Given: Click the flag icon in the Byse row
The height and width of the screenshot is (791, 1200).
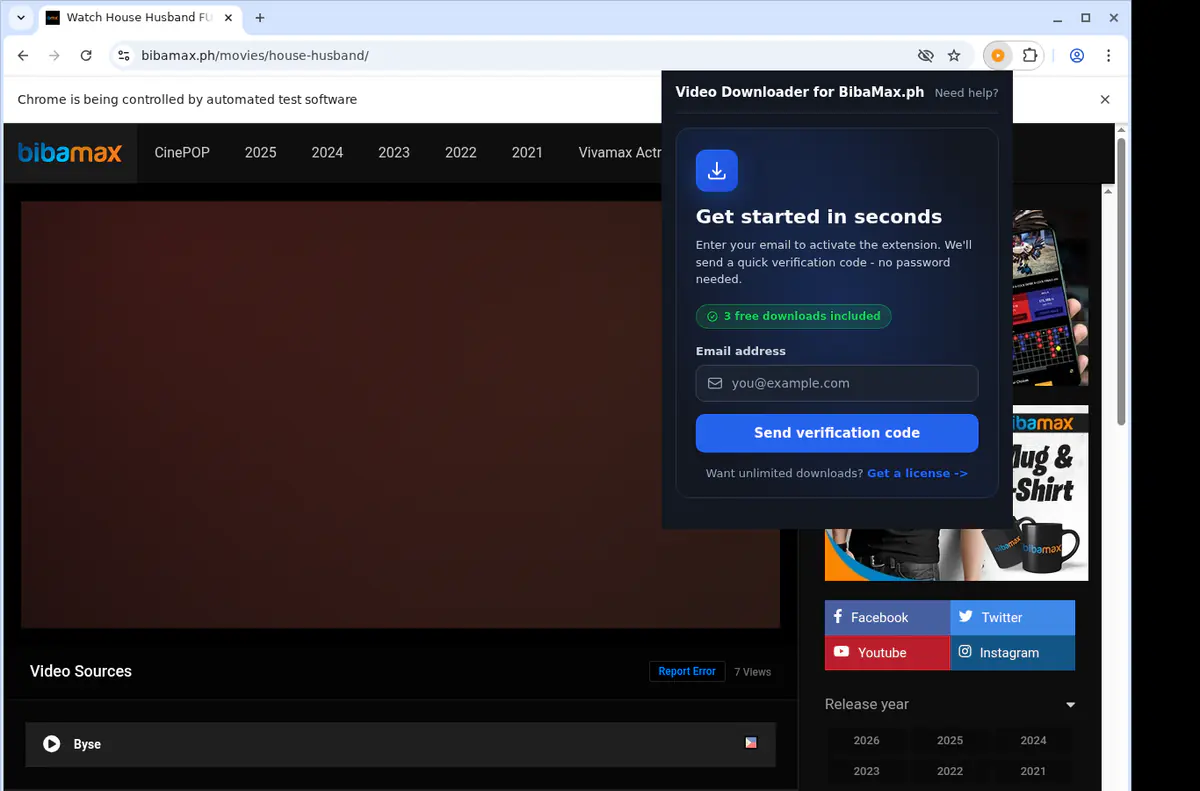Looking at the screenshot, I should click(x=751, y=743).
